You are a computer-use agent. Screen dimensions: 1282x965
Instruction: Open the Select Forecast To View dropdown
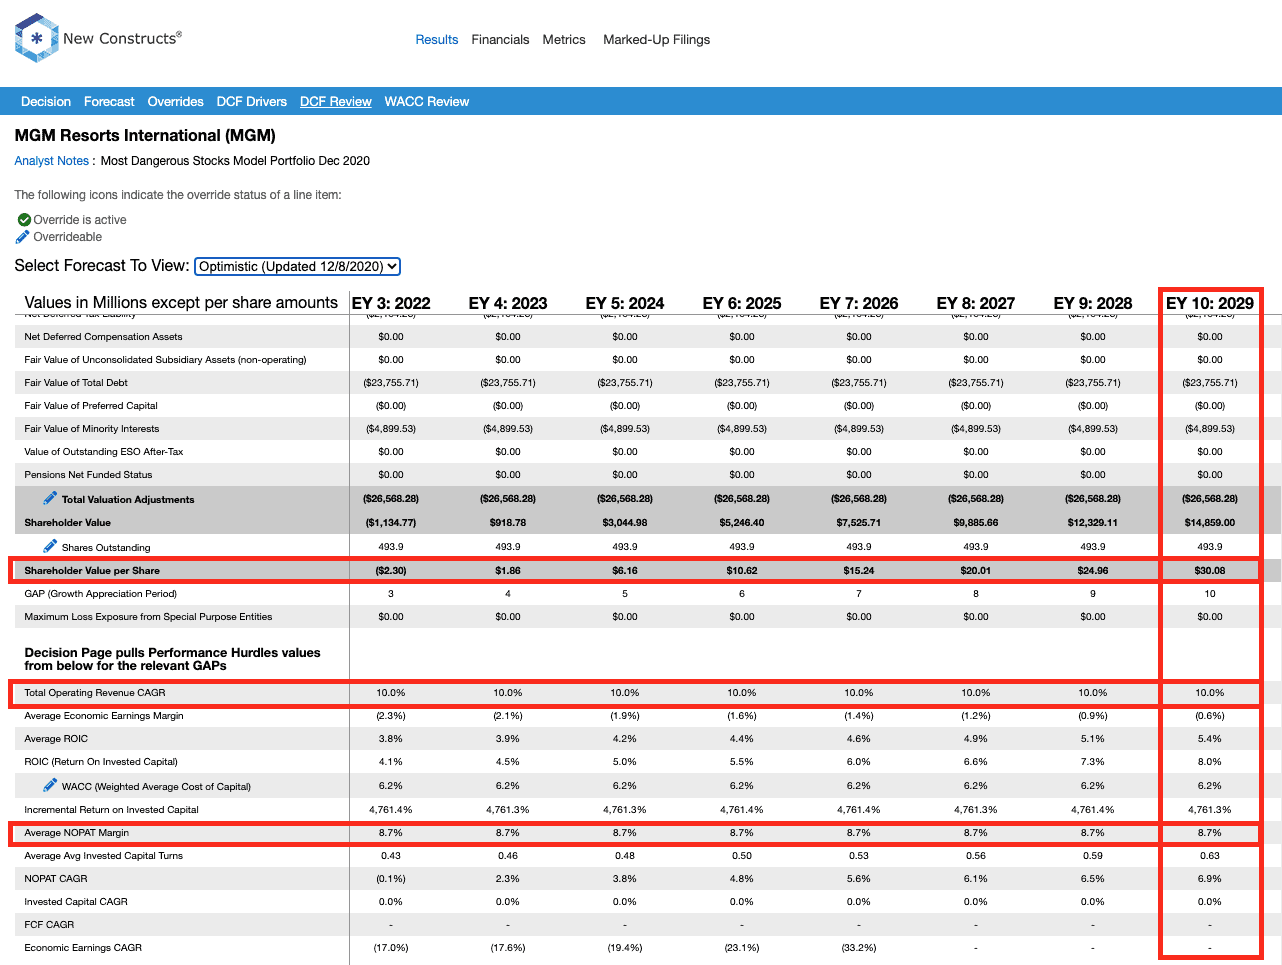[x=297, y=266]
